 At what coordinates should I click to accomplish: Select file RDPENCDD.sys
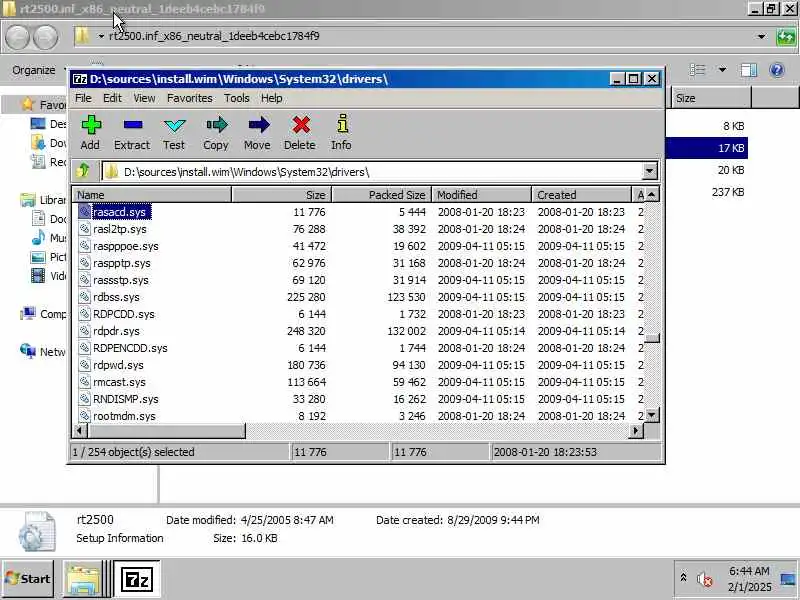tap(130, 348)
